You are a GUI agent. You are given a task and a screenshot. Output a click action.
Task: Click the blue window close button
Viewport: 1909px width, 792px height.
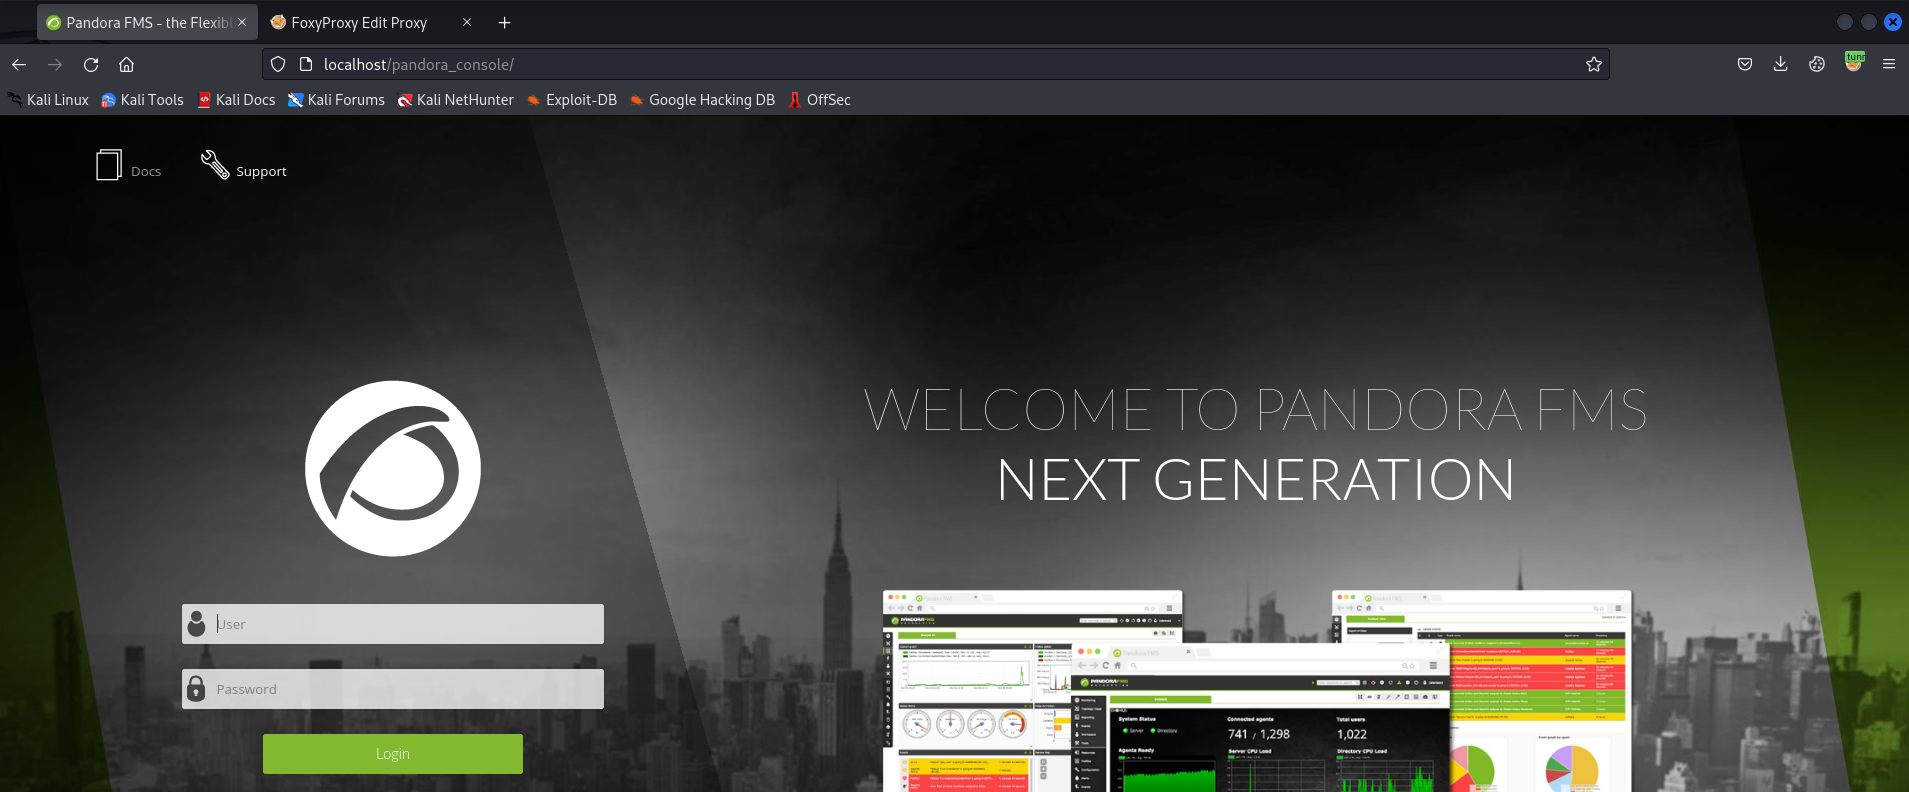point(1893,22)
